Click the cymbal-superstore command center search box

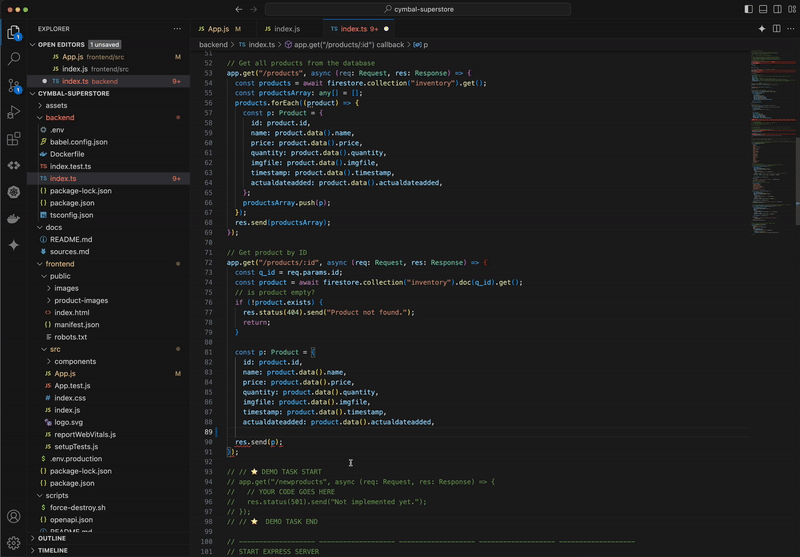coord(418,9)
